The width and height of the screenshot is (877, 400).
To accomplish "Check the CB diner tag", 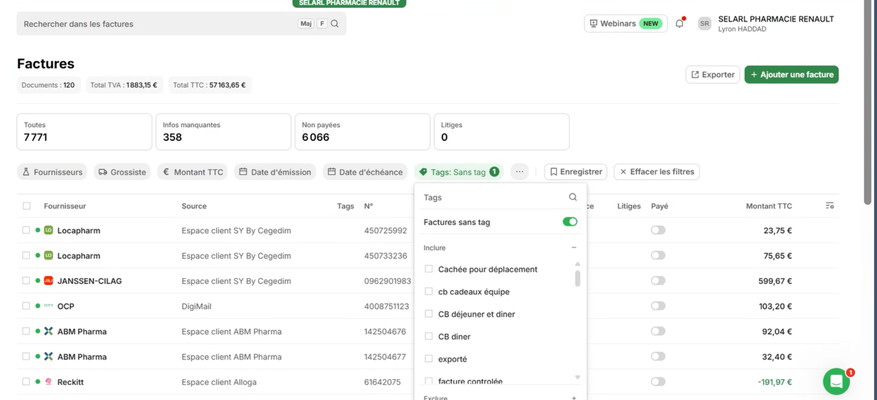I will pos(429,336).
